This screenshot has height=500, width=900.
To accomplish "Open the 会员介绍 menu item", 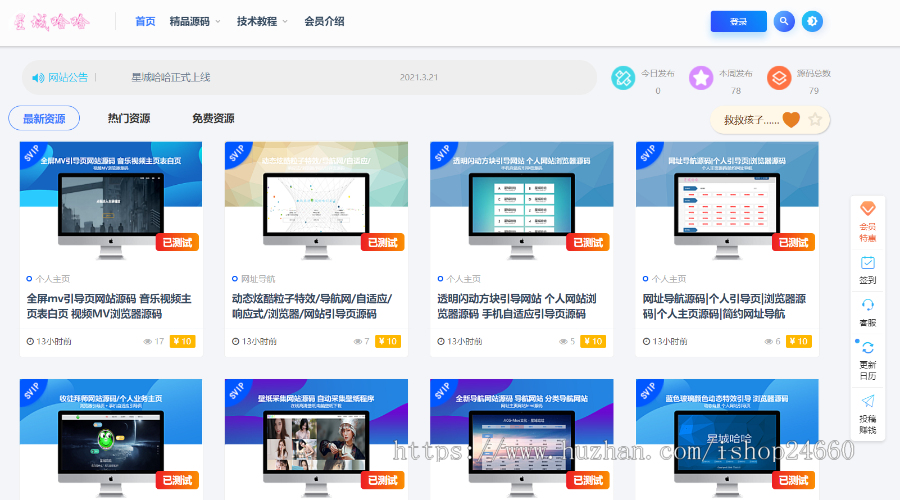I will [x=324, y=21].
